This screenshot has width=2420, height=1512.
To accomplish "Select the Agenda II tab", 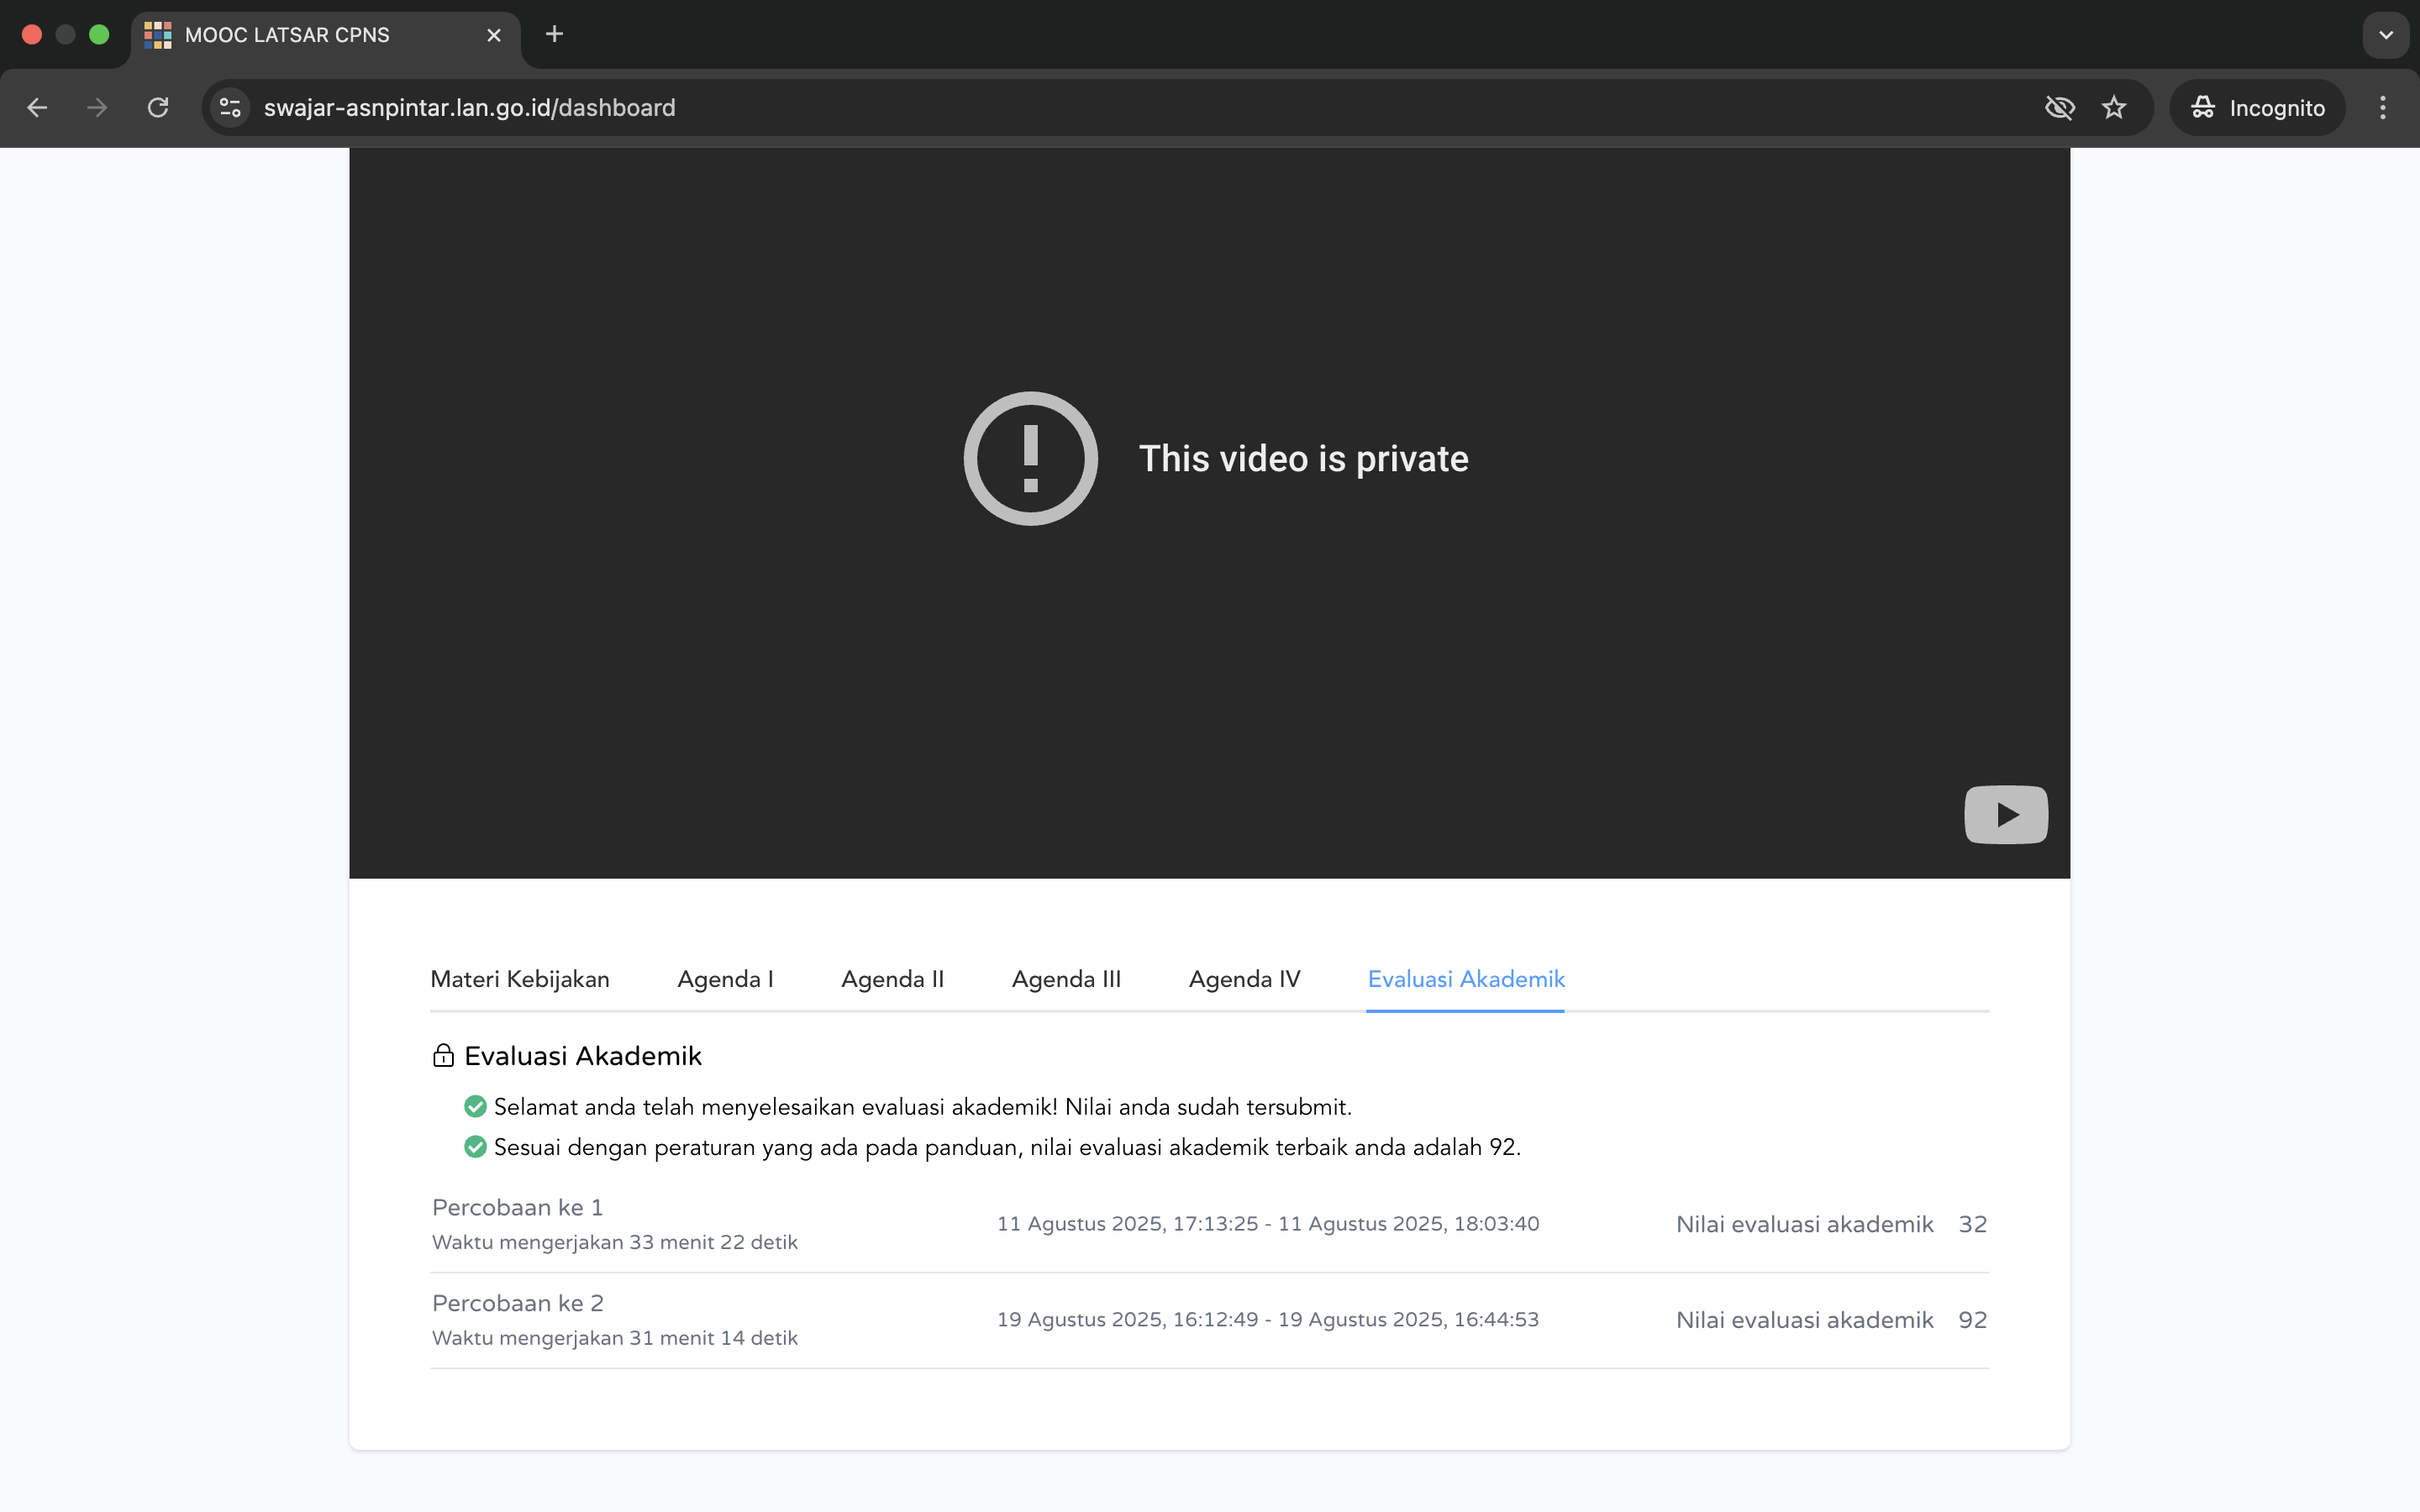I will (x=892, y=979).
